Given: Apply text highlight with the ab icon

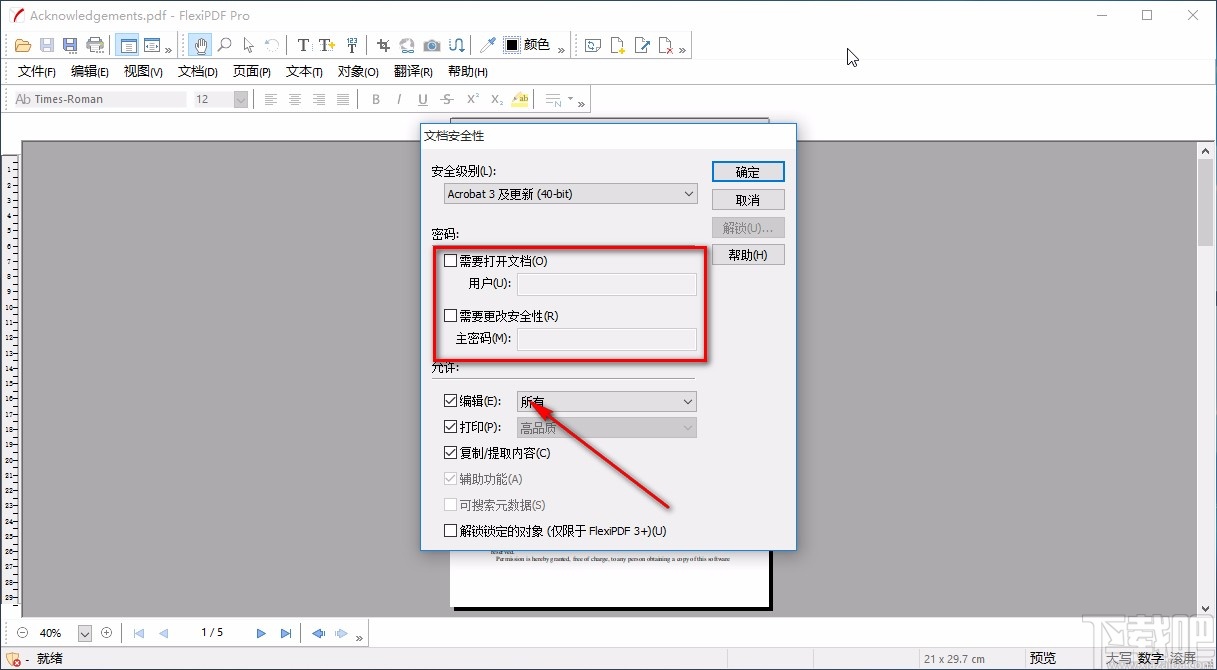Looking at the screenshot, I should 519,99.
